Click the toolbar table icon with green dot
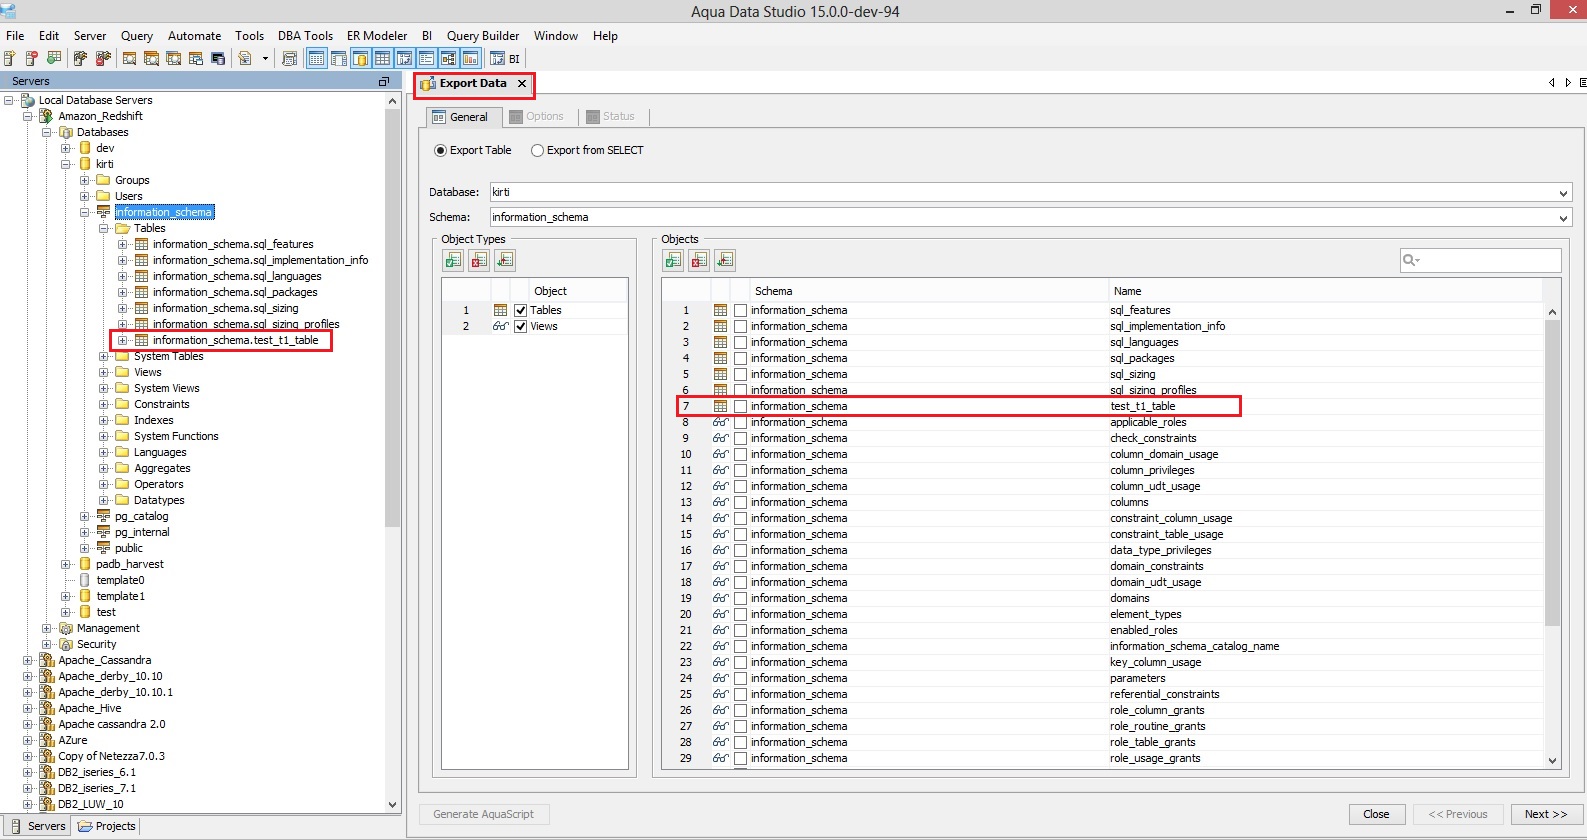Image resolution: width=1587 pixels, height=840 pixels. click(54, 59)
